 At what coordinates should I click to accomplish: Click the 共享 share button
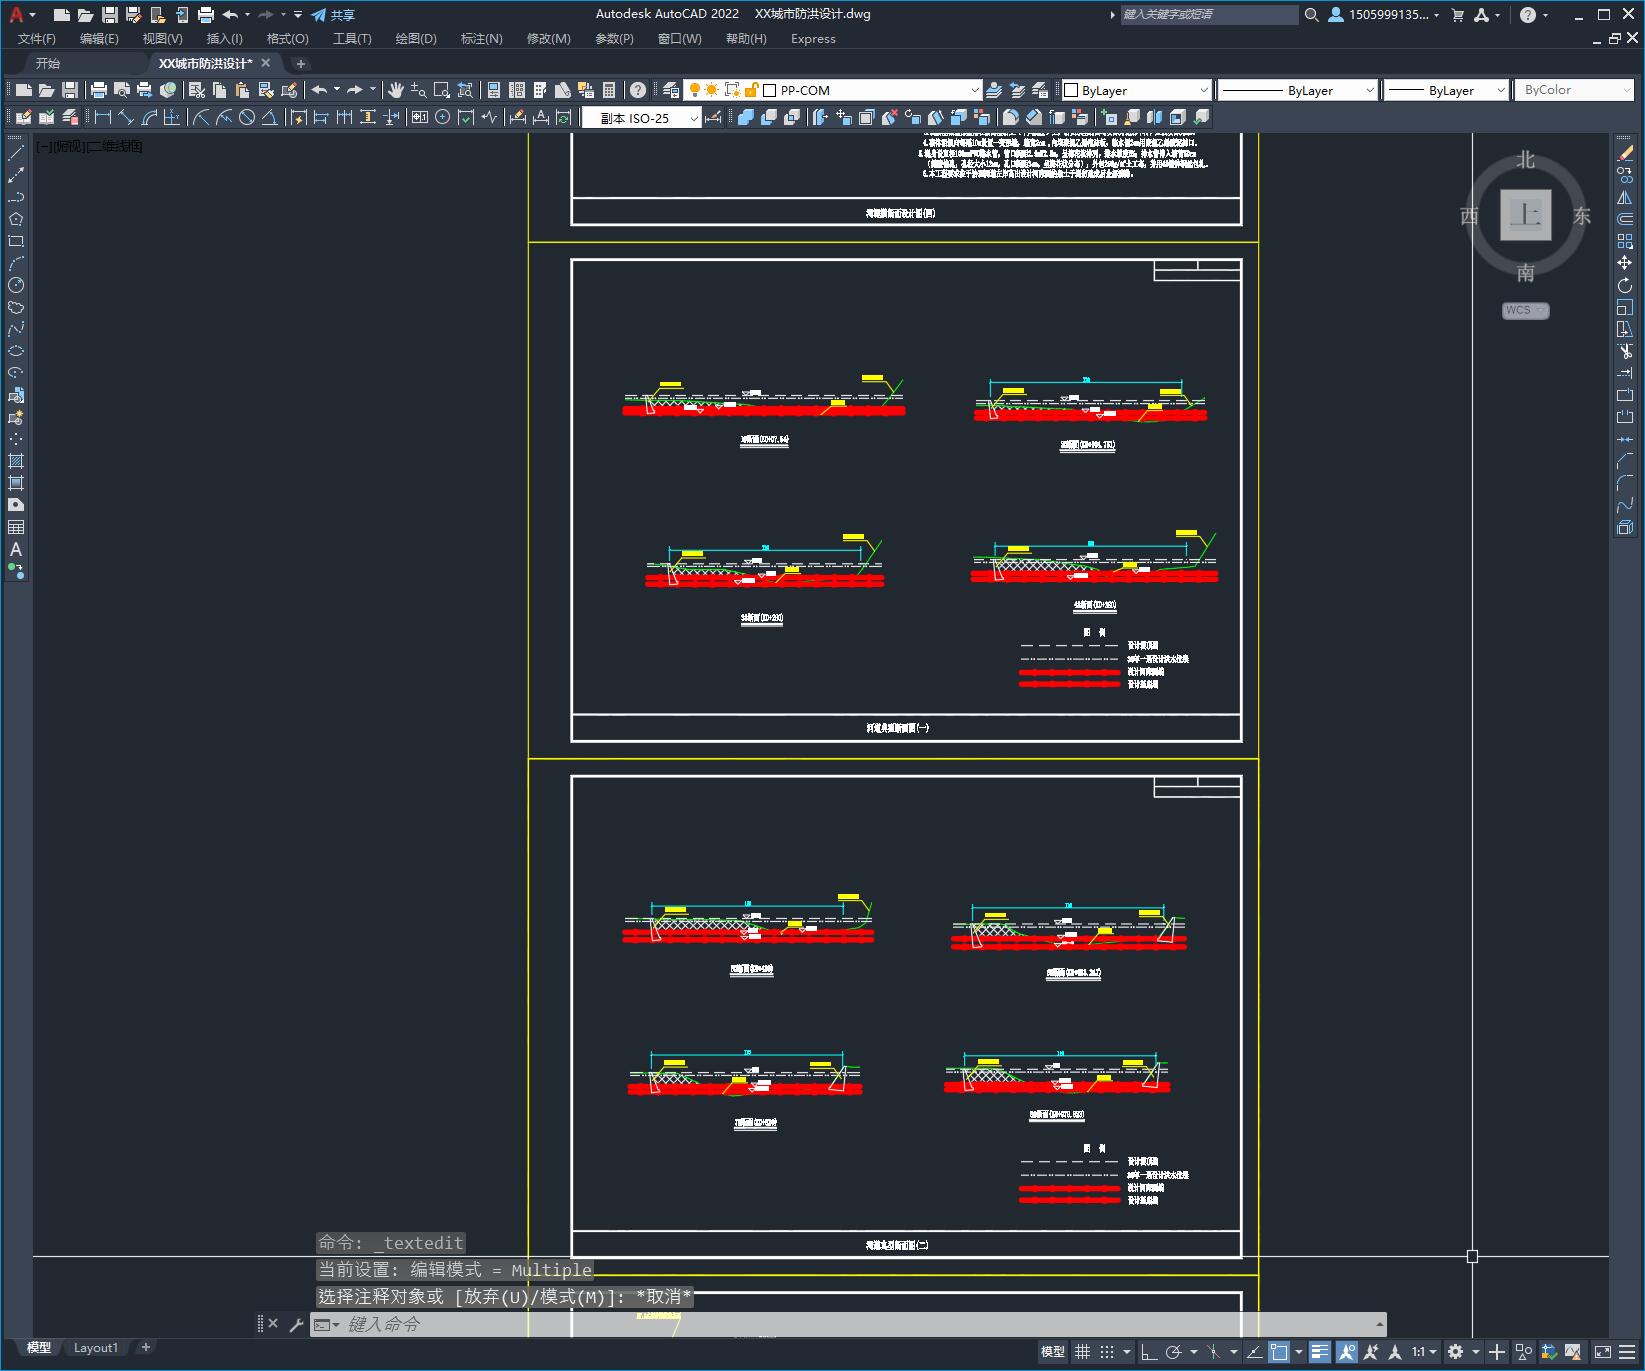pos(333,15)
